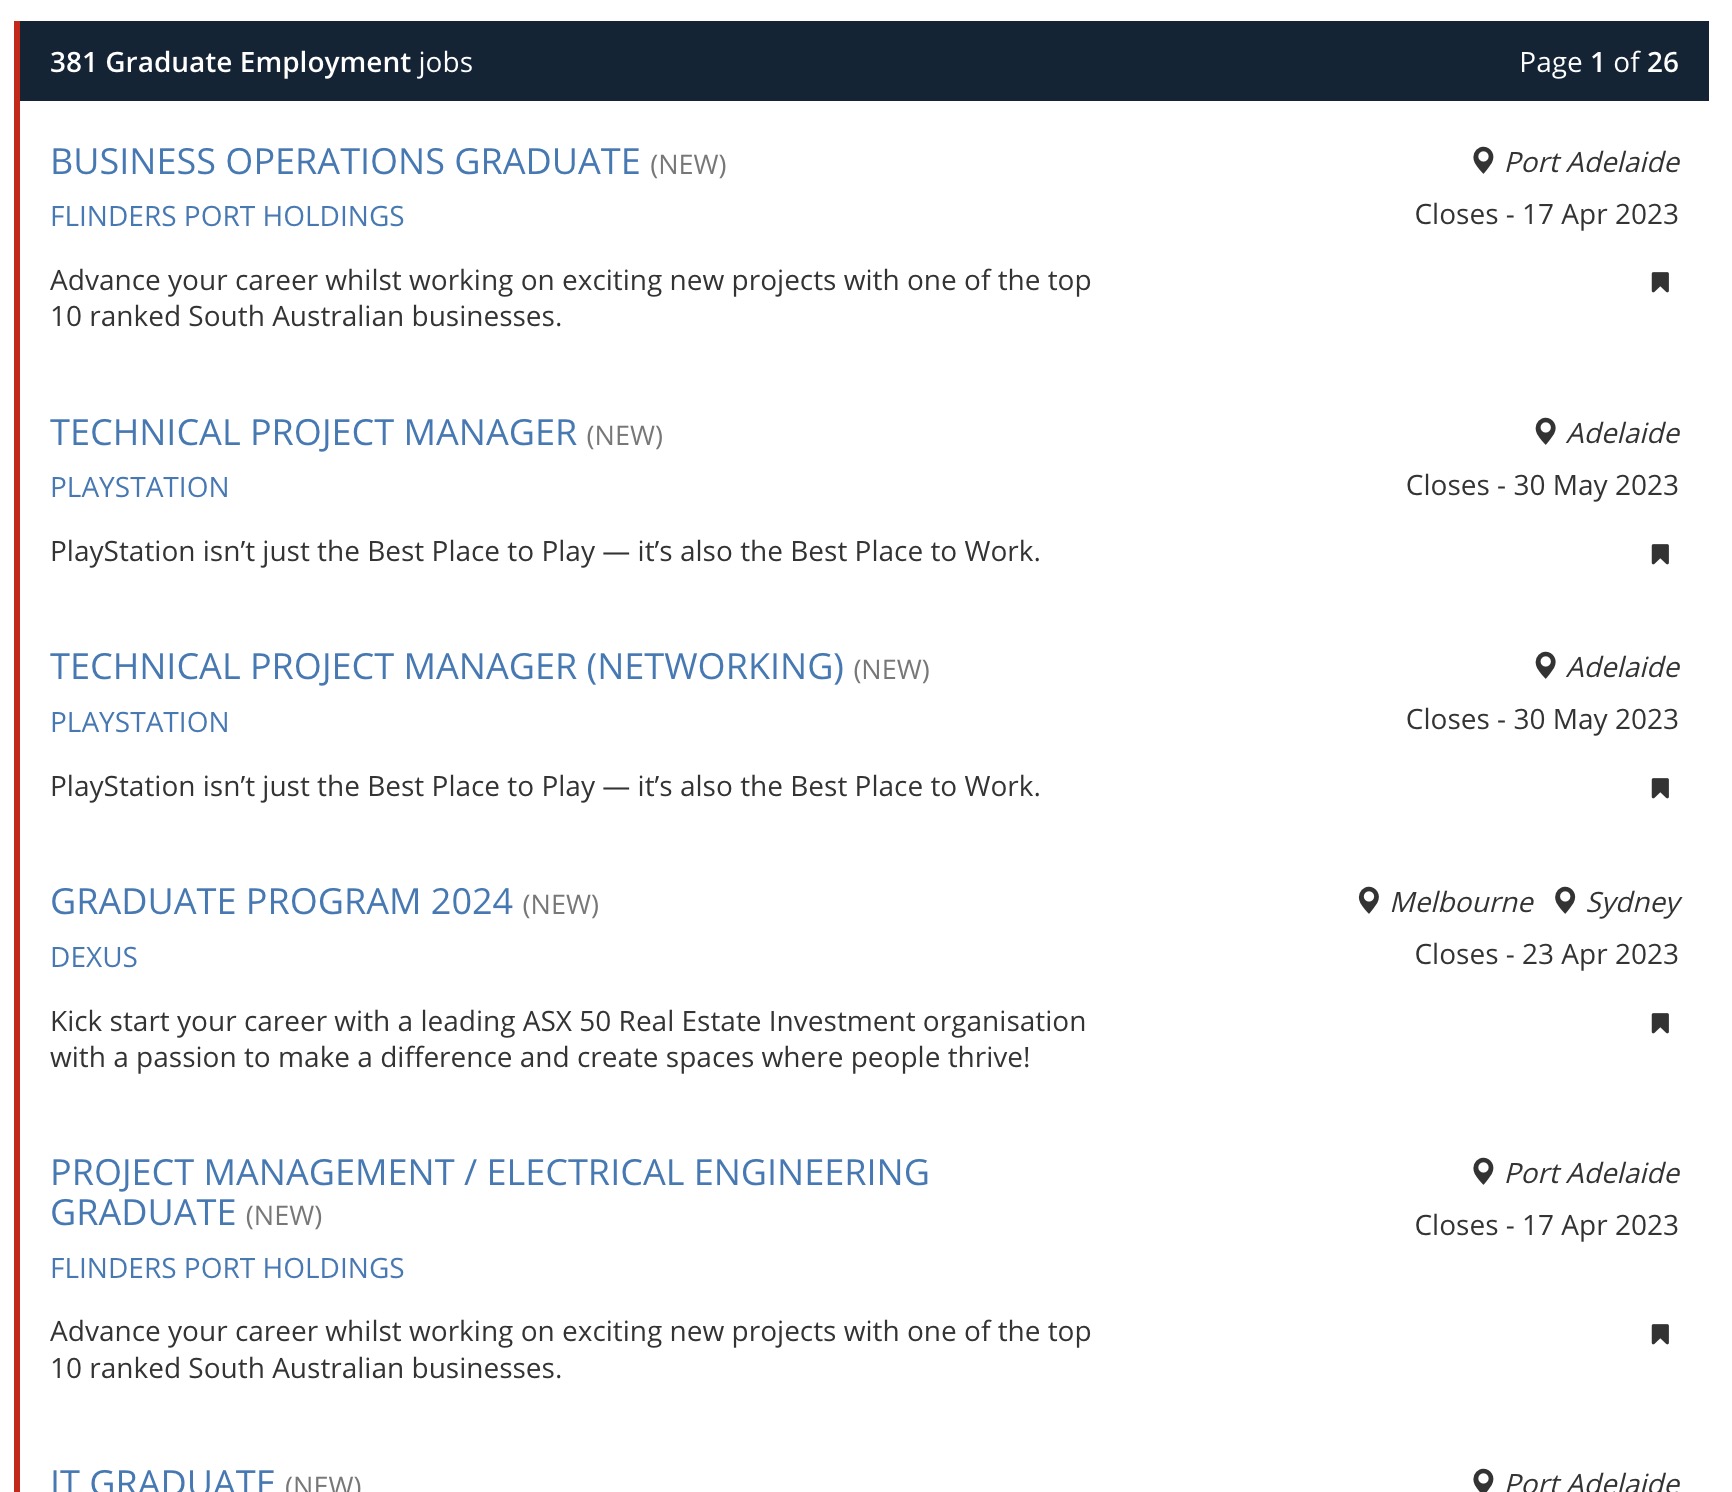Open Graduate Program 2024 job listing
This screenshot has height=1492, width=1732.
point(281,902)
